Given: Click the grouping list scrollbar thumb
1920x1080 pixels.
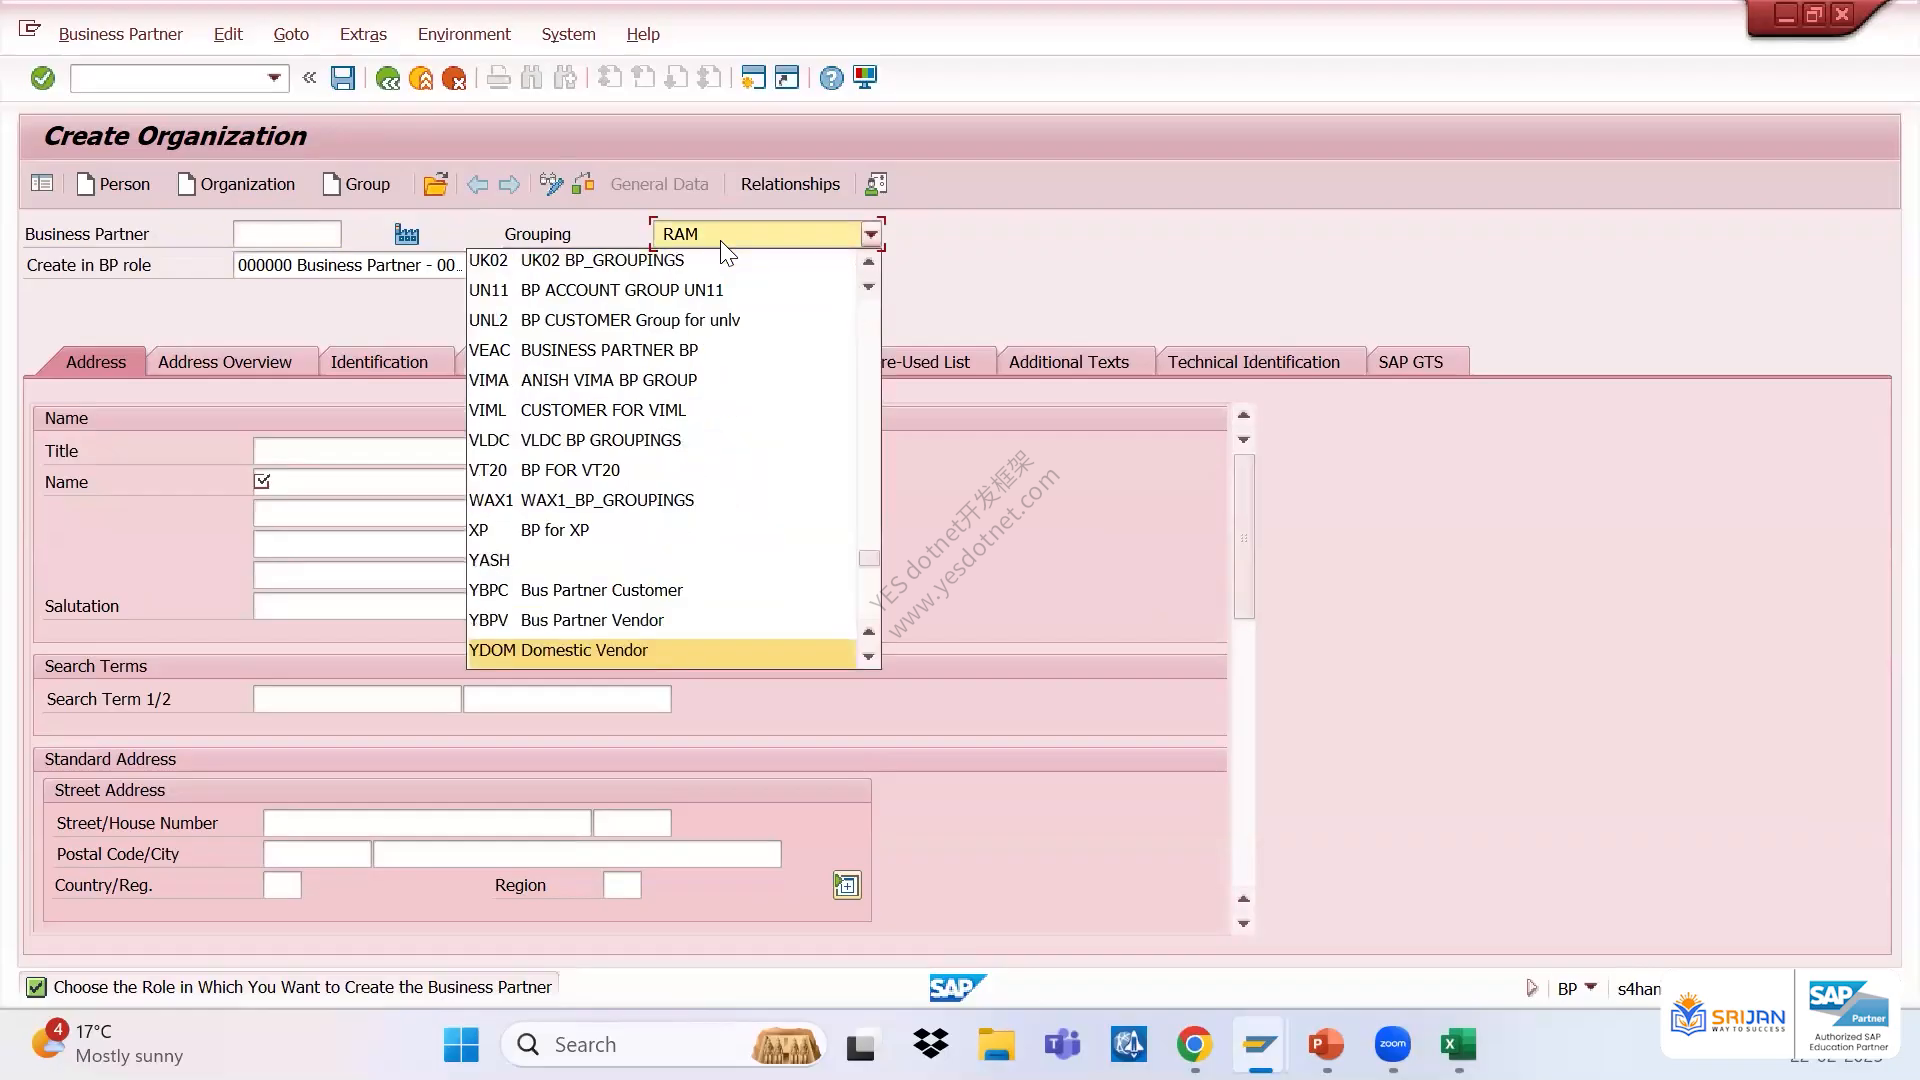Looking at the screenshot, I should point(869,559).
